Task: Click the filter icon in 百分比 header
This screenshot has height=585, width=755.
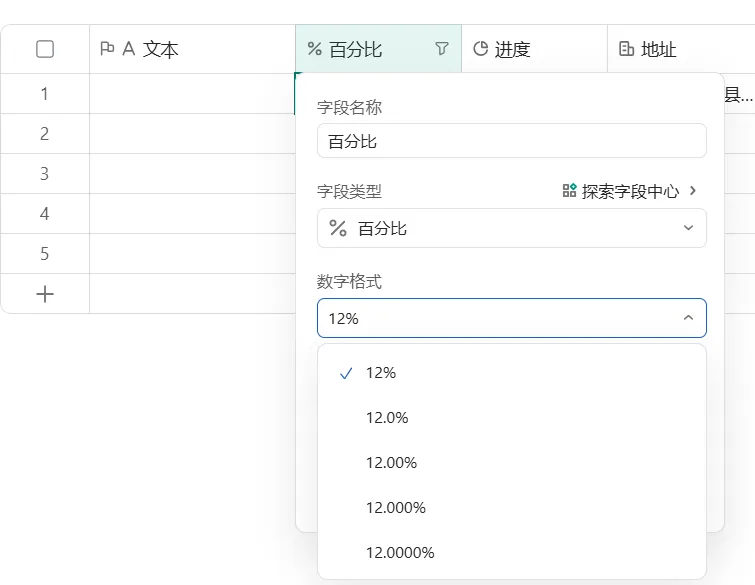Action: pyautogui.click(x=442, y=49)
